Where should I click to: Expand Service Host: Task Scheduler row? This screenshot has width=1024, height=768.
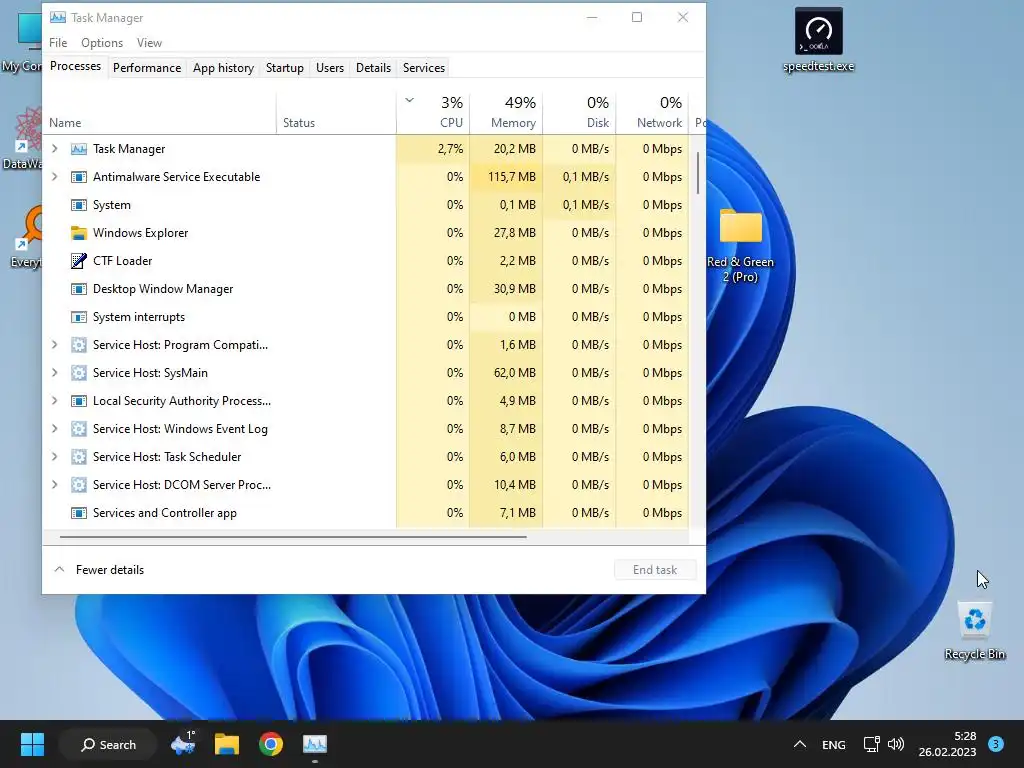click(x=55, y=457)
